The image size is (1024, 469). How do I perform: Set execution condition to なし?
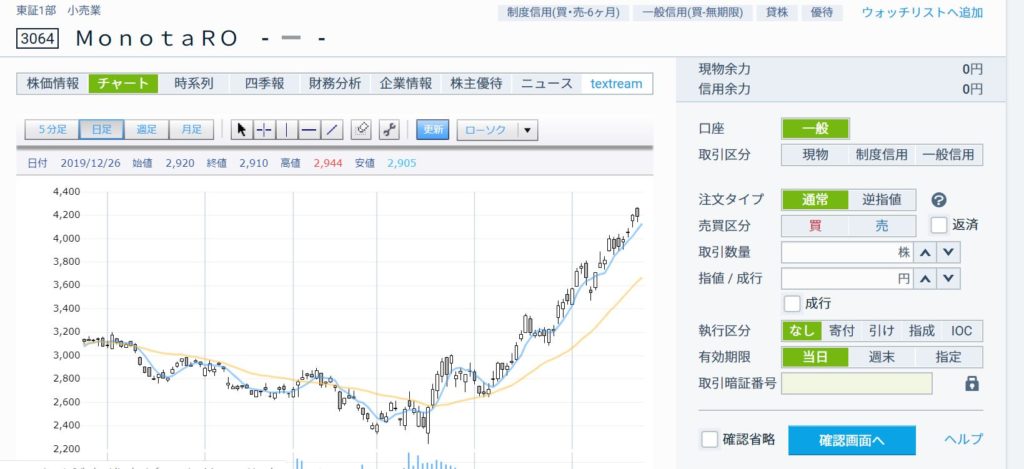click(x=802, y=331)
